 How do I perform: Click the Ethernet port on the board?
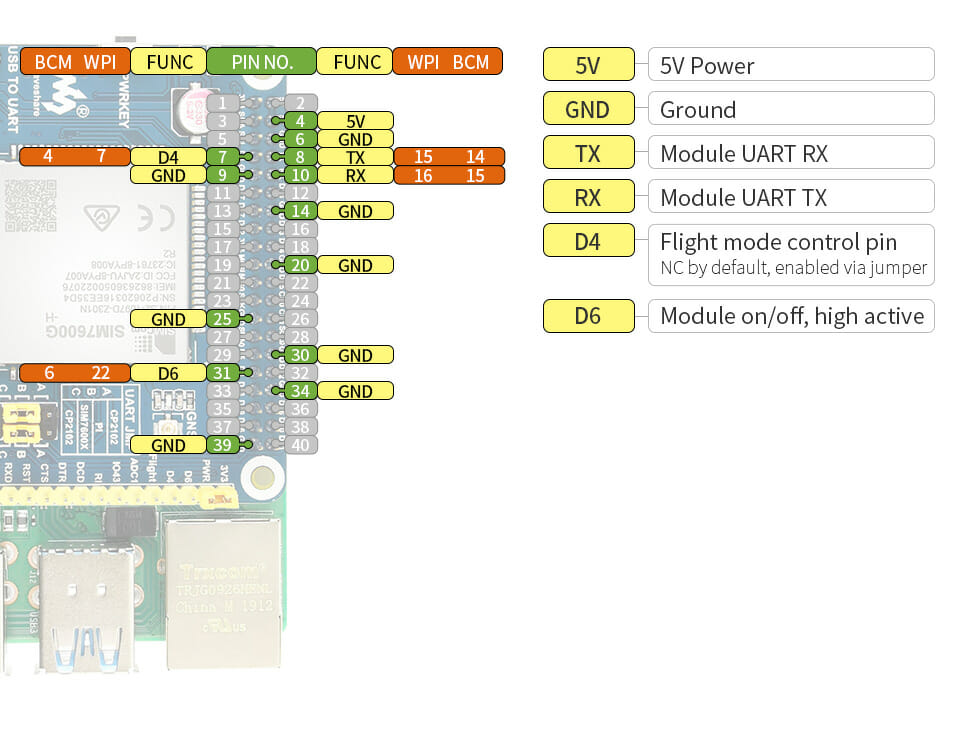[224, 594]
